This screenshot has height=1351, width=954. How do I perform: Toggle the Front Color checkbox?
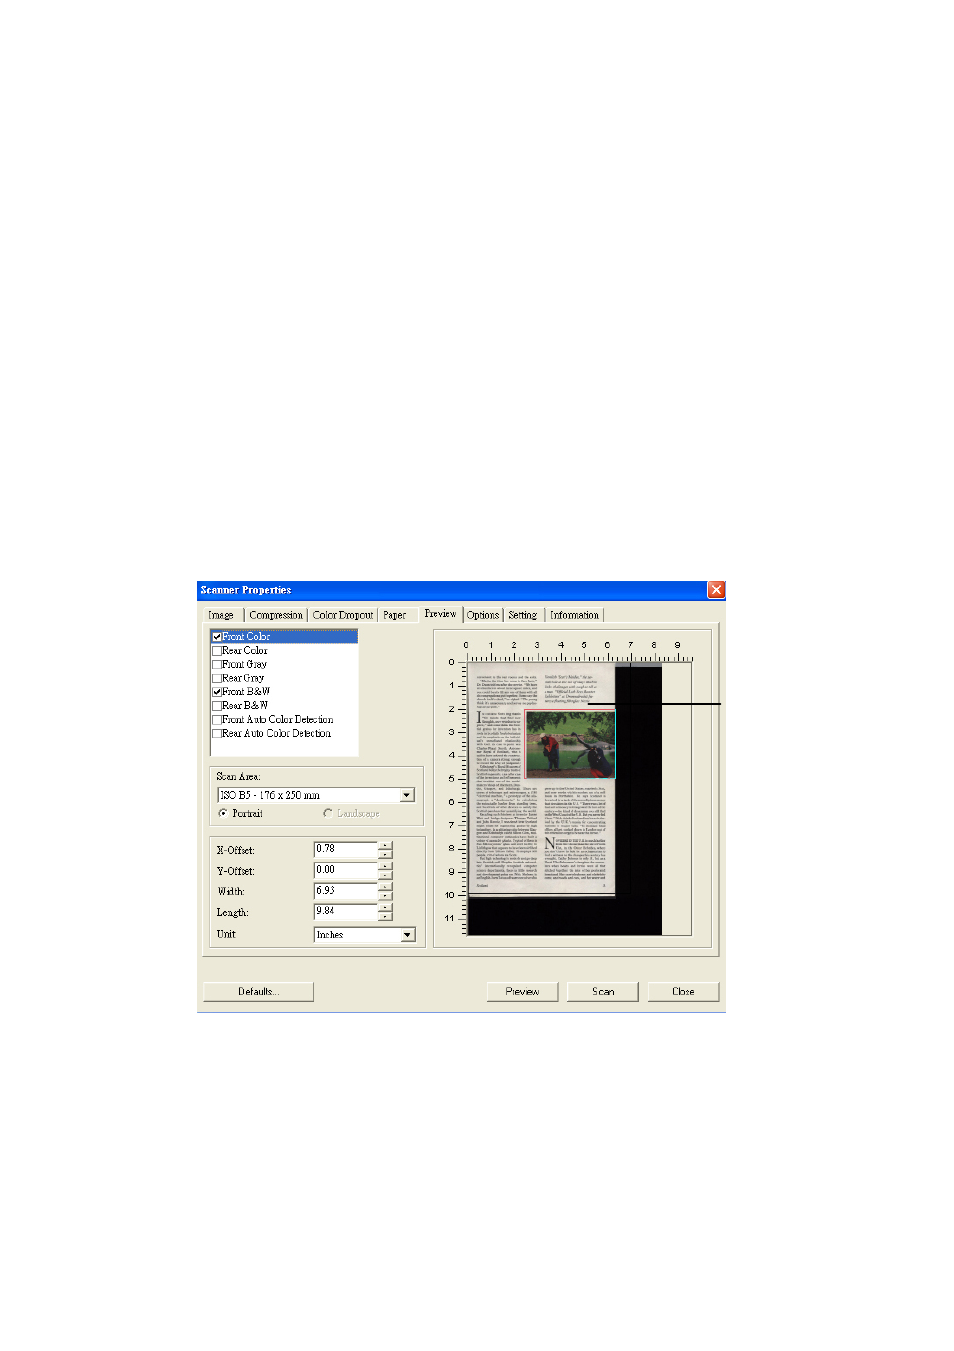click(x=217, y=637)
